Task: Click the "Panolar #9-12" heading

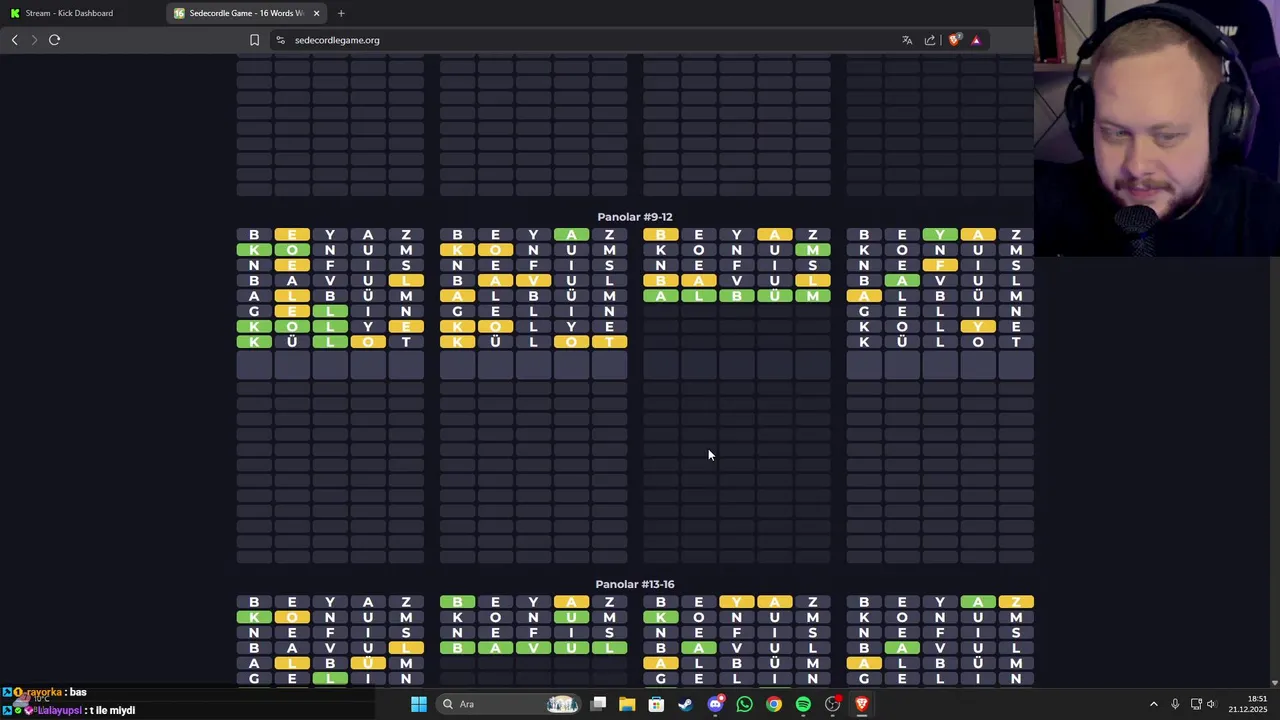Action: [635, 217]
